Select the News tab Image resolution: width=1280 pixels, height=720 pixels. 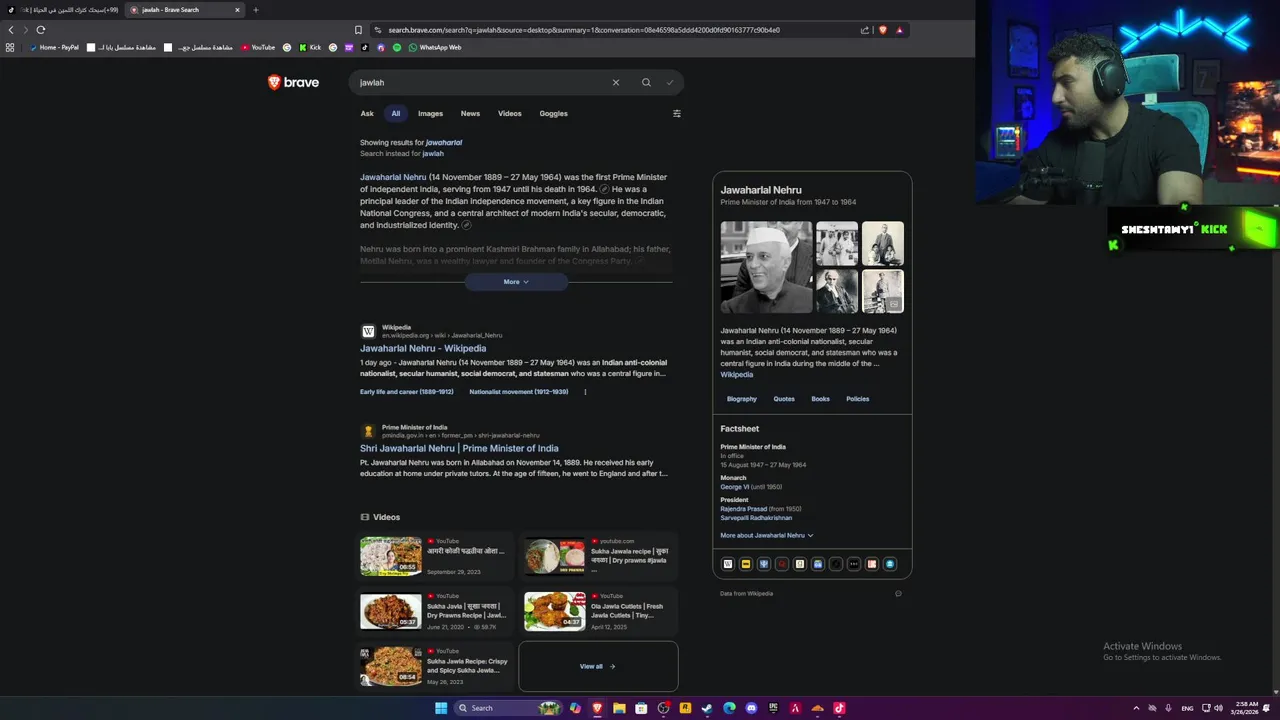(470, 114)
